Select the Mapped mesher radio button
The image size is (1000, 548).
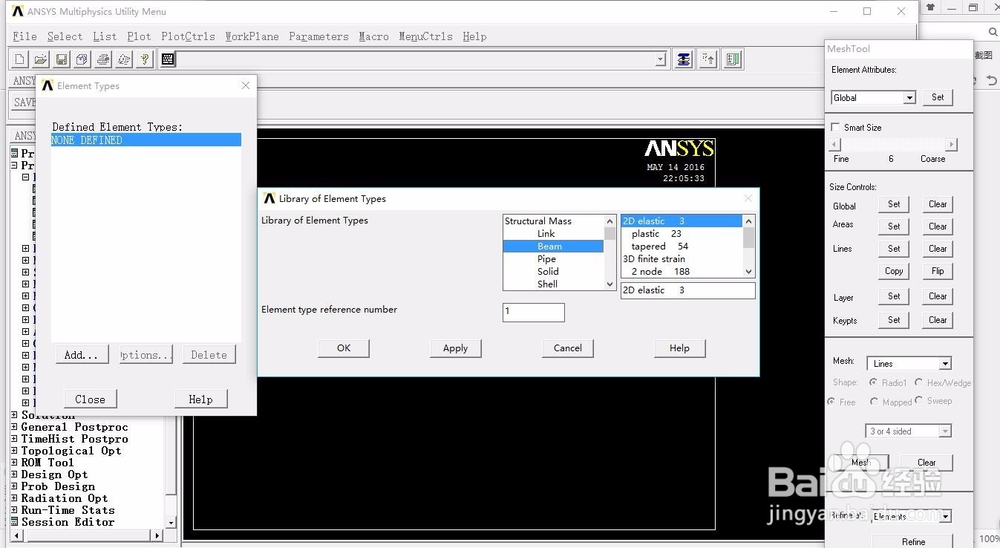click(x=874, y=401)
